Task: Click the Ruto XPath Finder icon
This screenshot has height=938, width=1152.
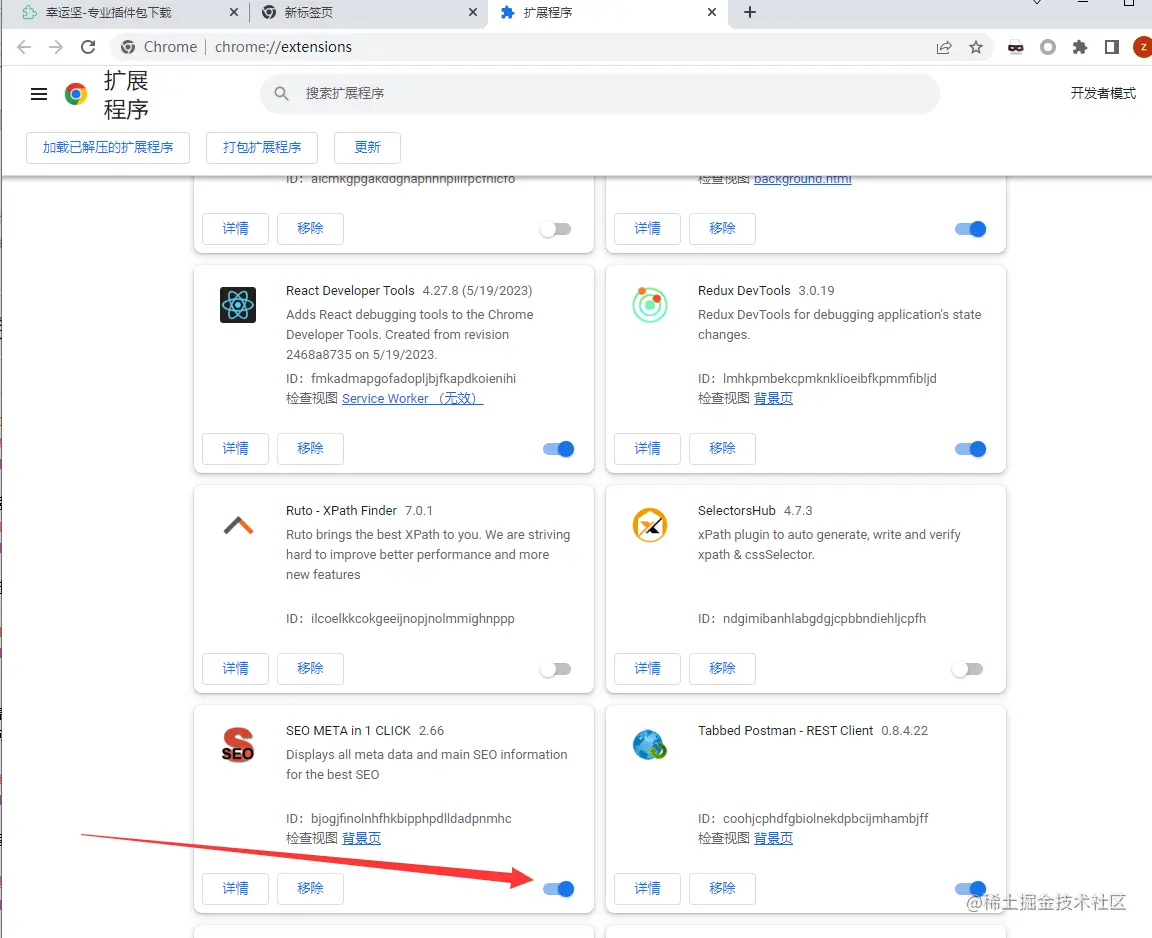Action: pos(238,525)
